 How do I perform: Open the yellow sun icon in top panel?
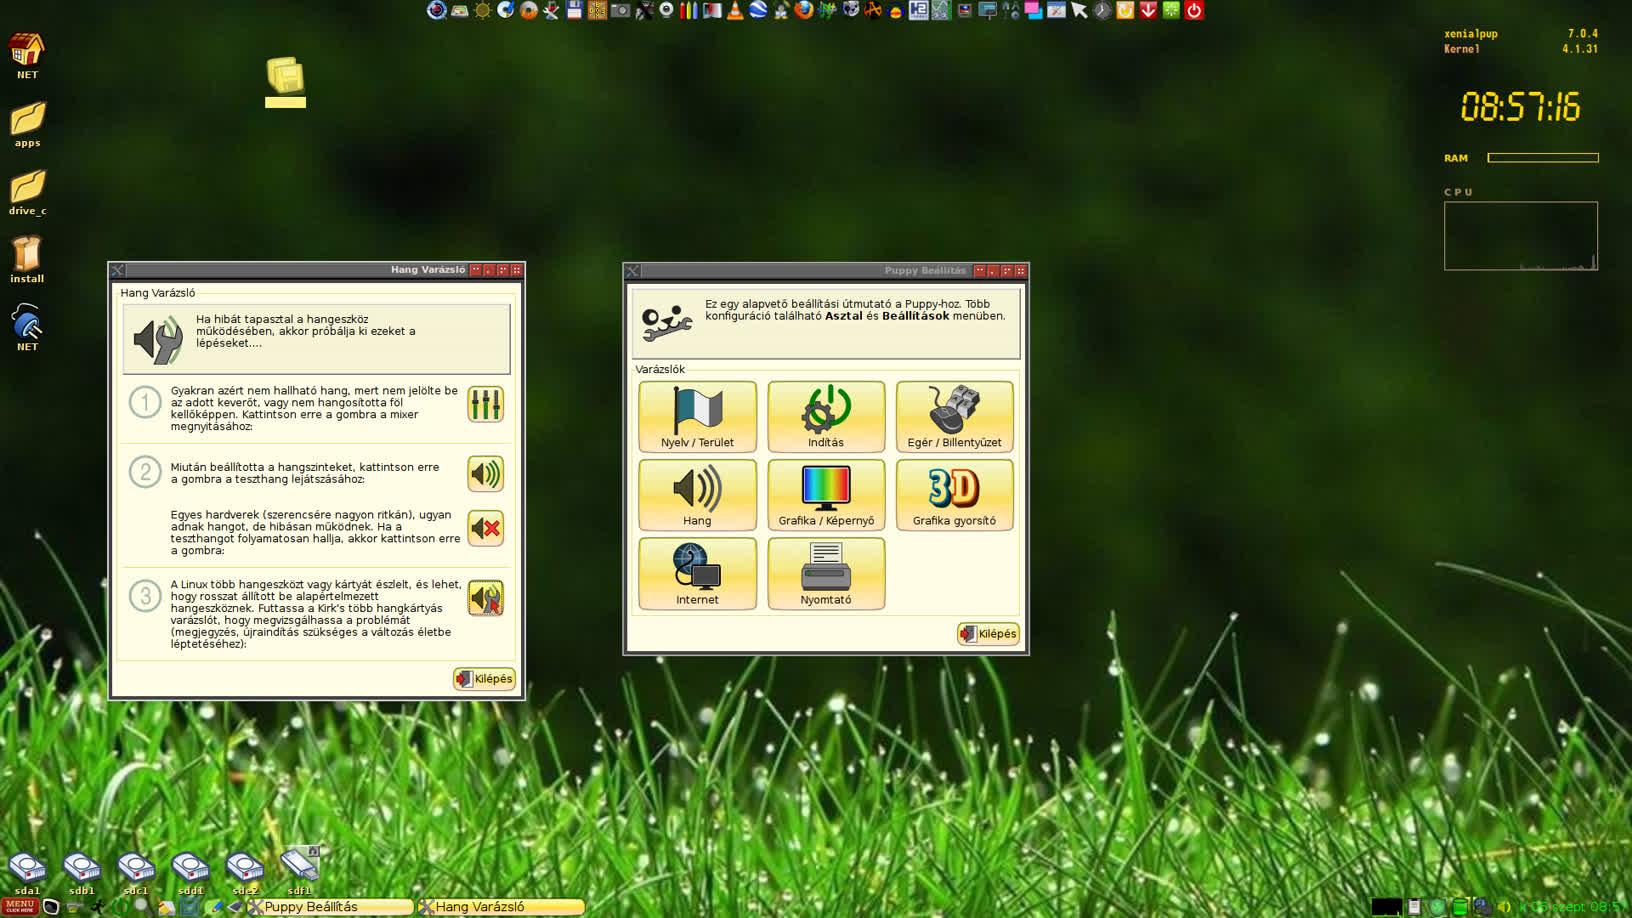point(483,10)
